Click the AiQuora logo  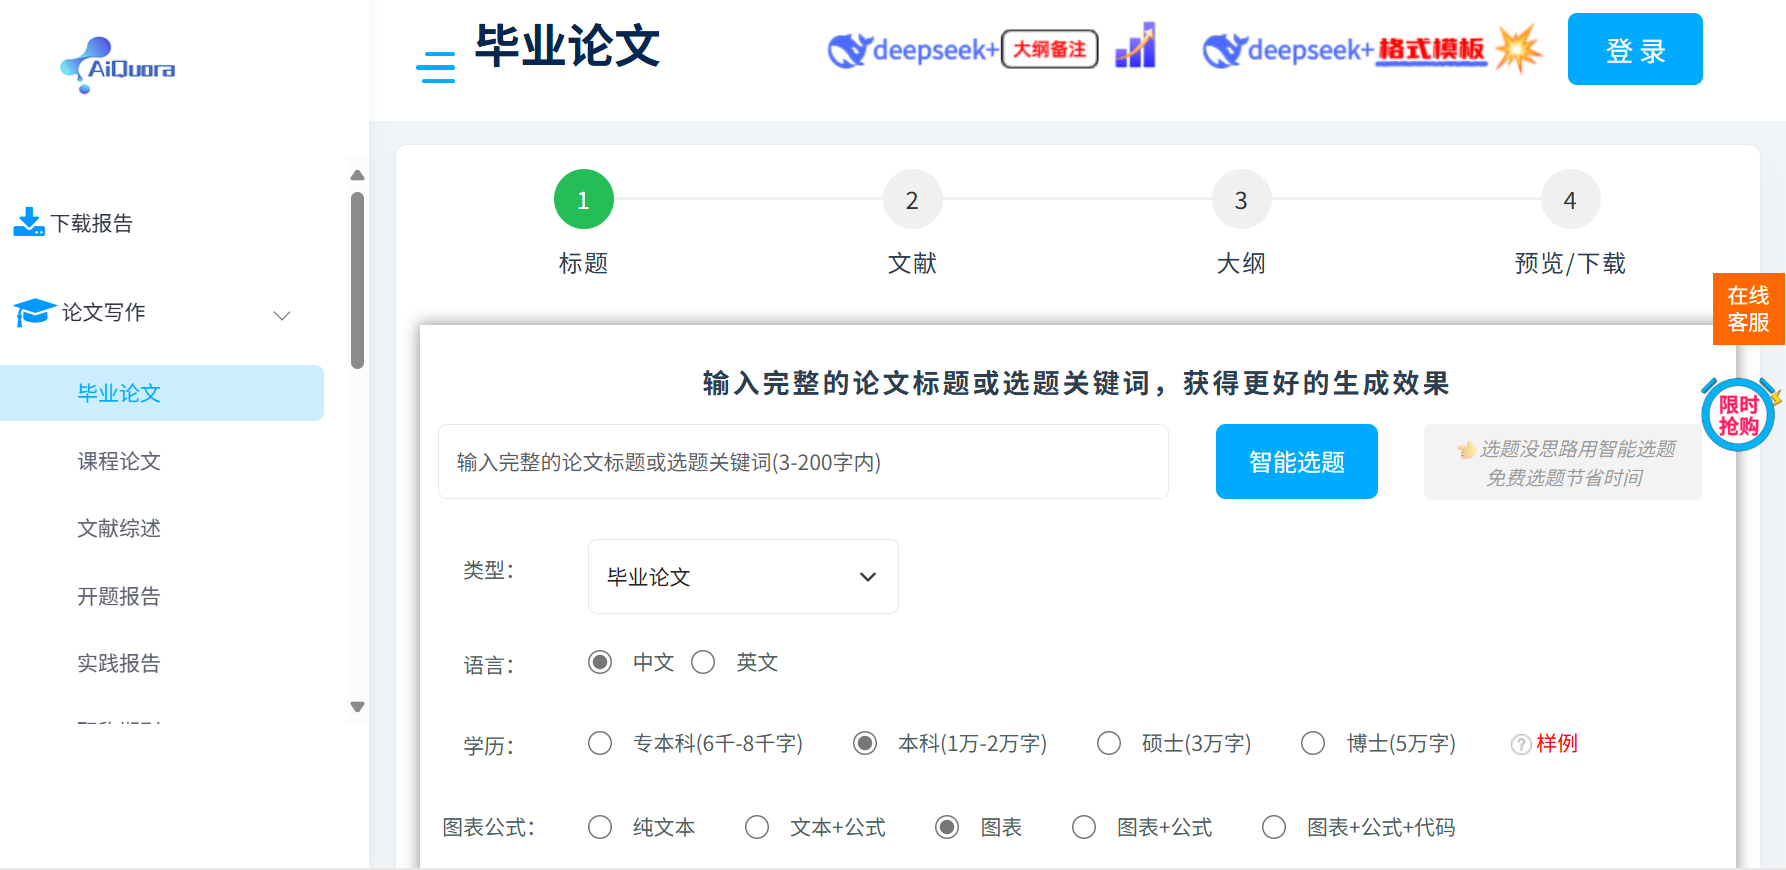tap(118, 65)
